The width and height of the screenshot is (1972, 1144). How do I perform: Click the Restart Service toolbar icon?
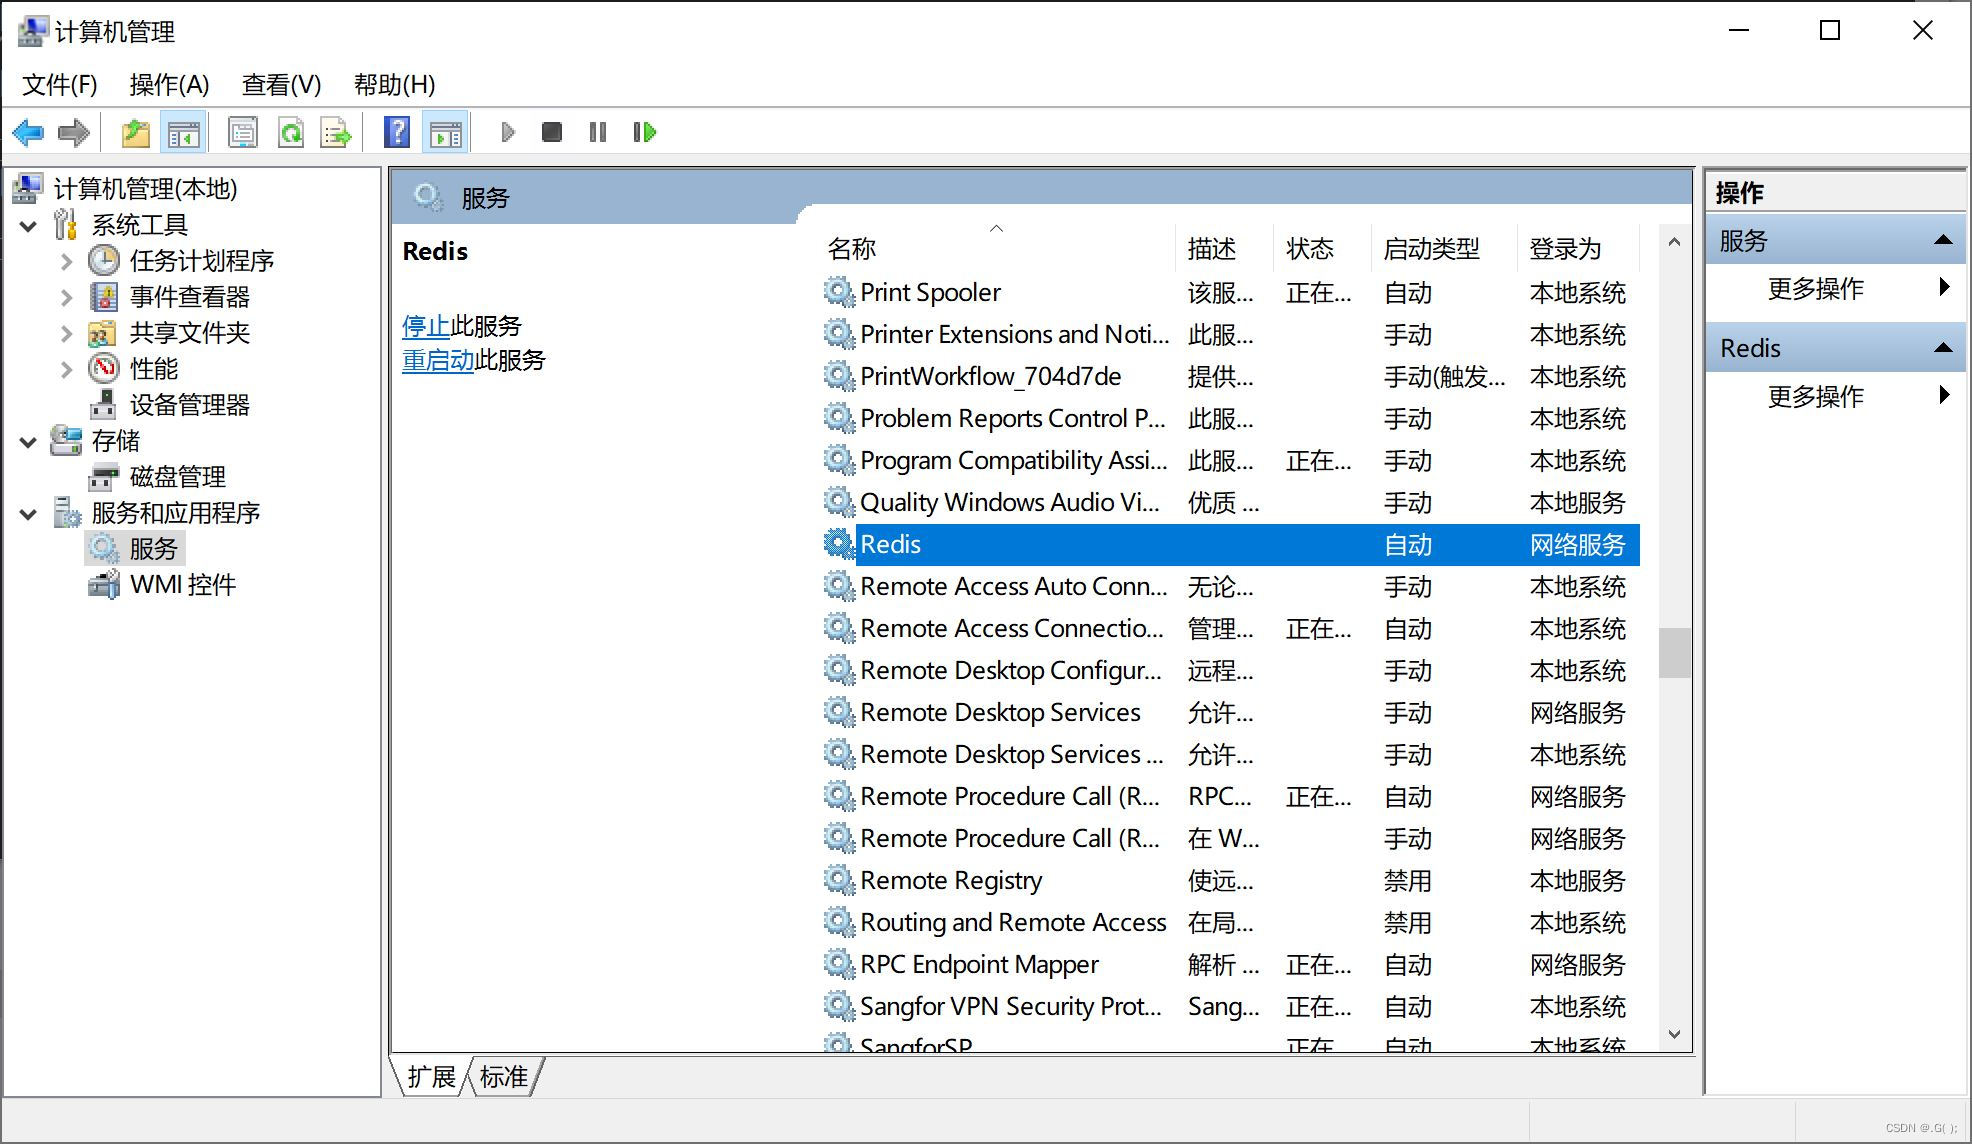645,132
